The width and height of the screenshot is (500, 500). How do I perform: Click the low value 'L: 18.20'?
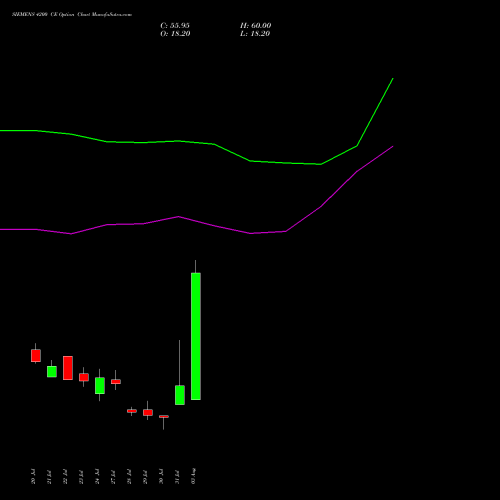click(x=255, y=34)
